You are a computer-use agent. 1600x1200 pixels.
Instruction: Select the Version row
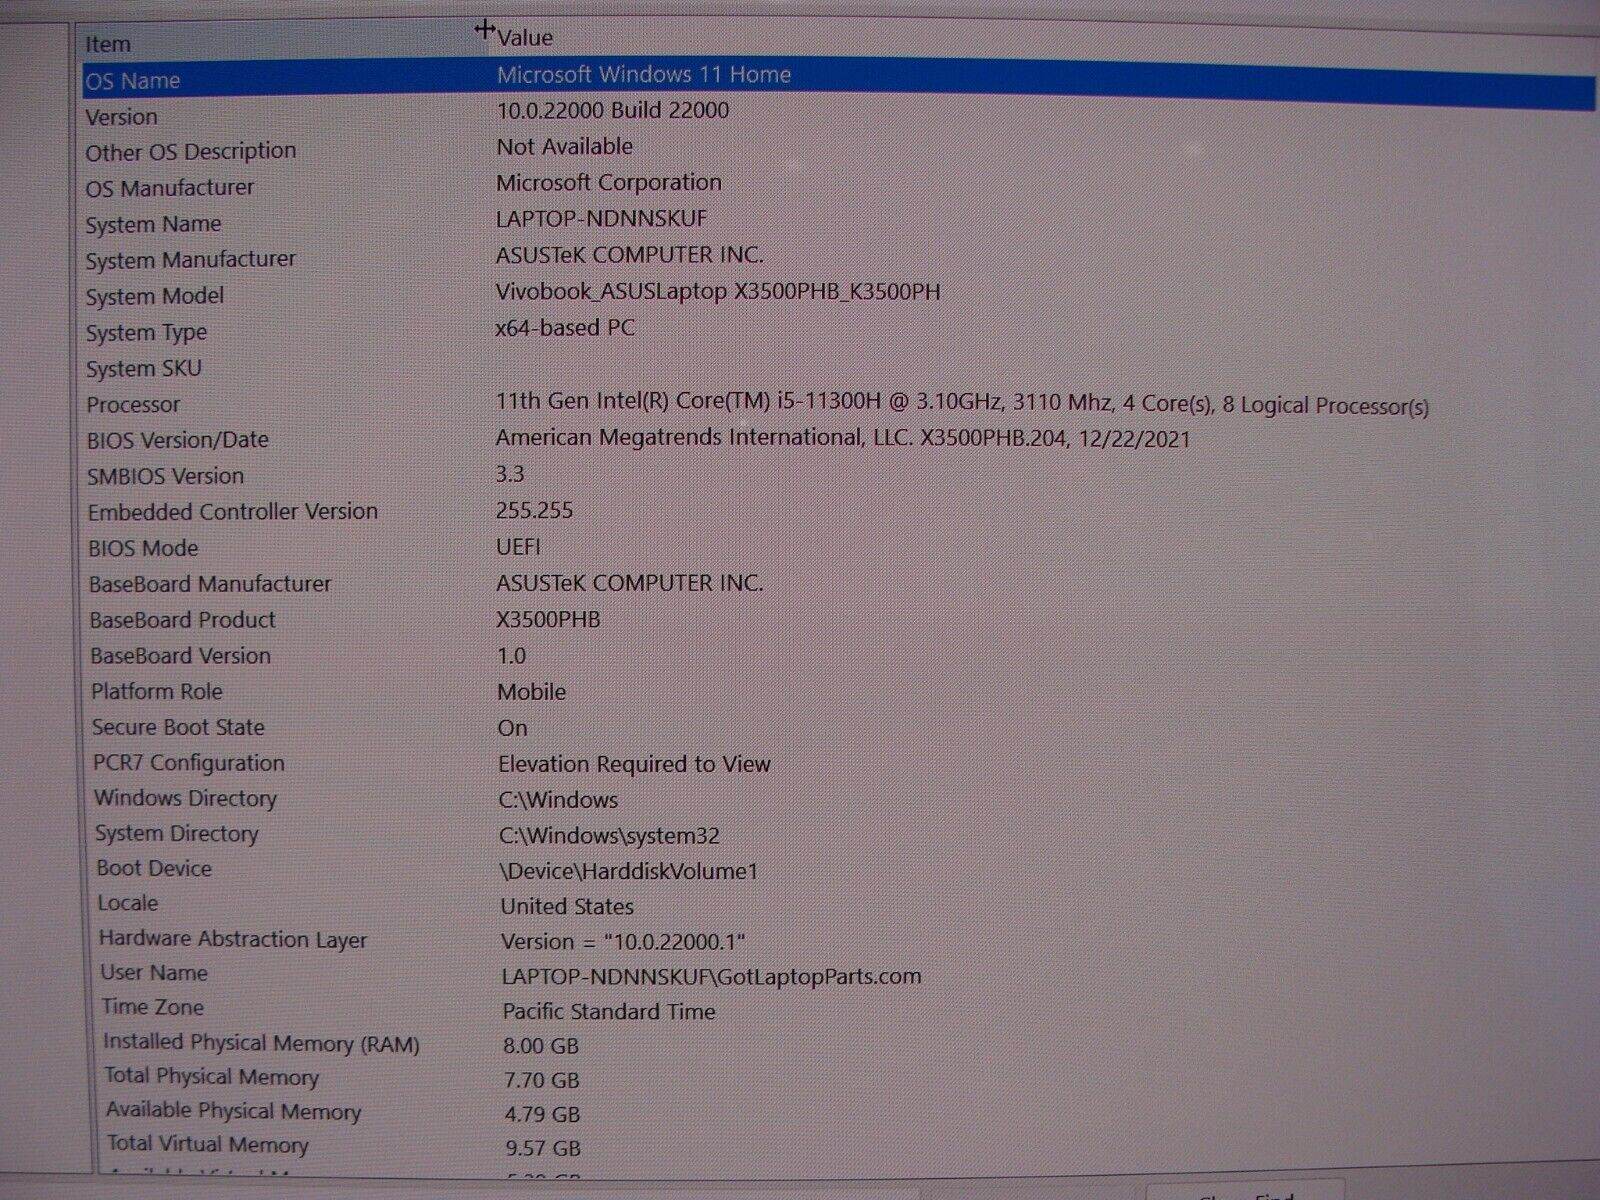pos(121,117)
